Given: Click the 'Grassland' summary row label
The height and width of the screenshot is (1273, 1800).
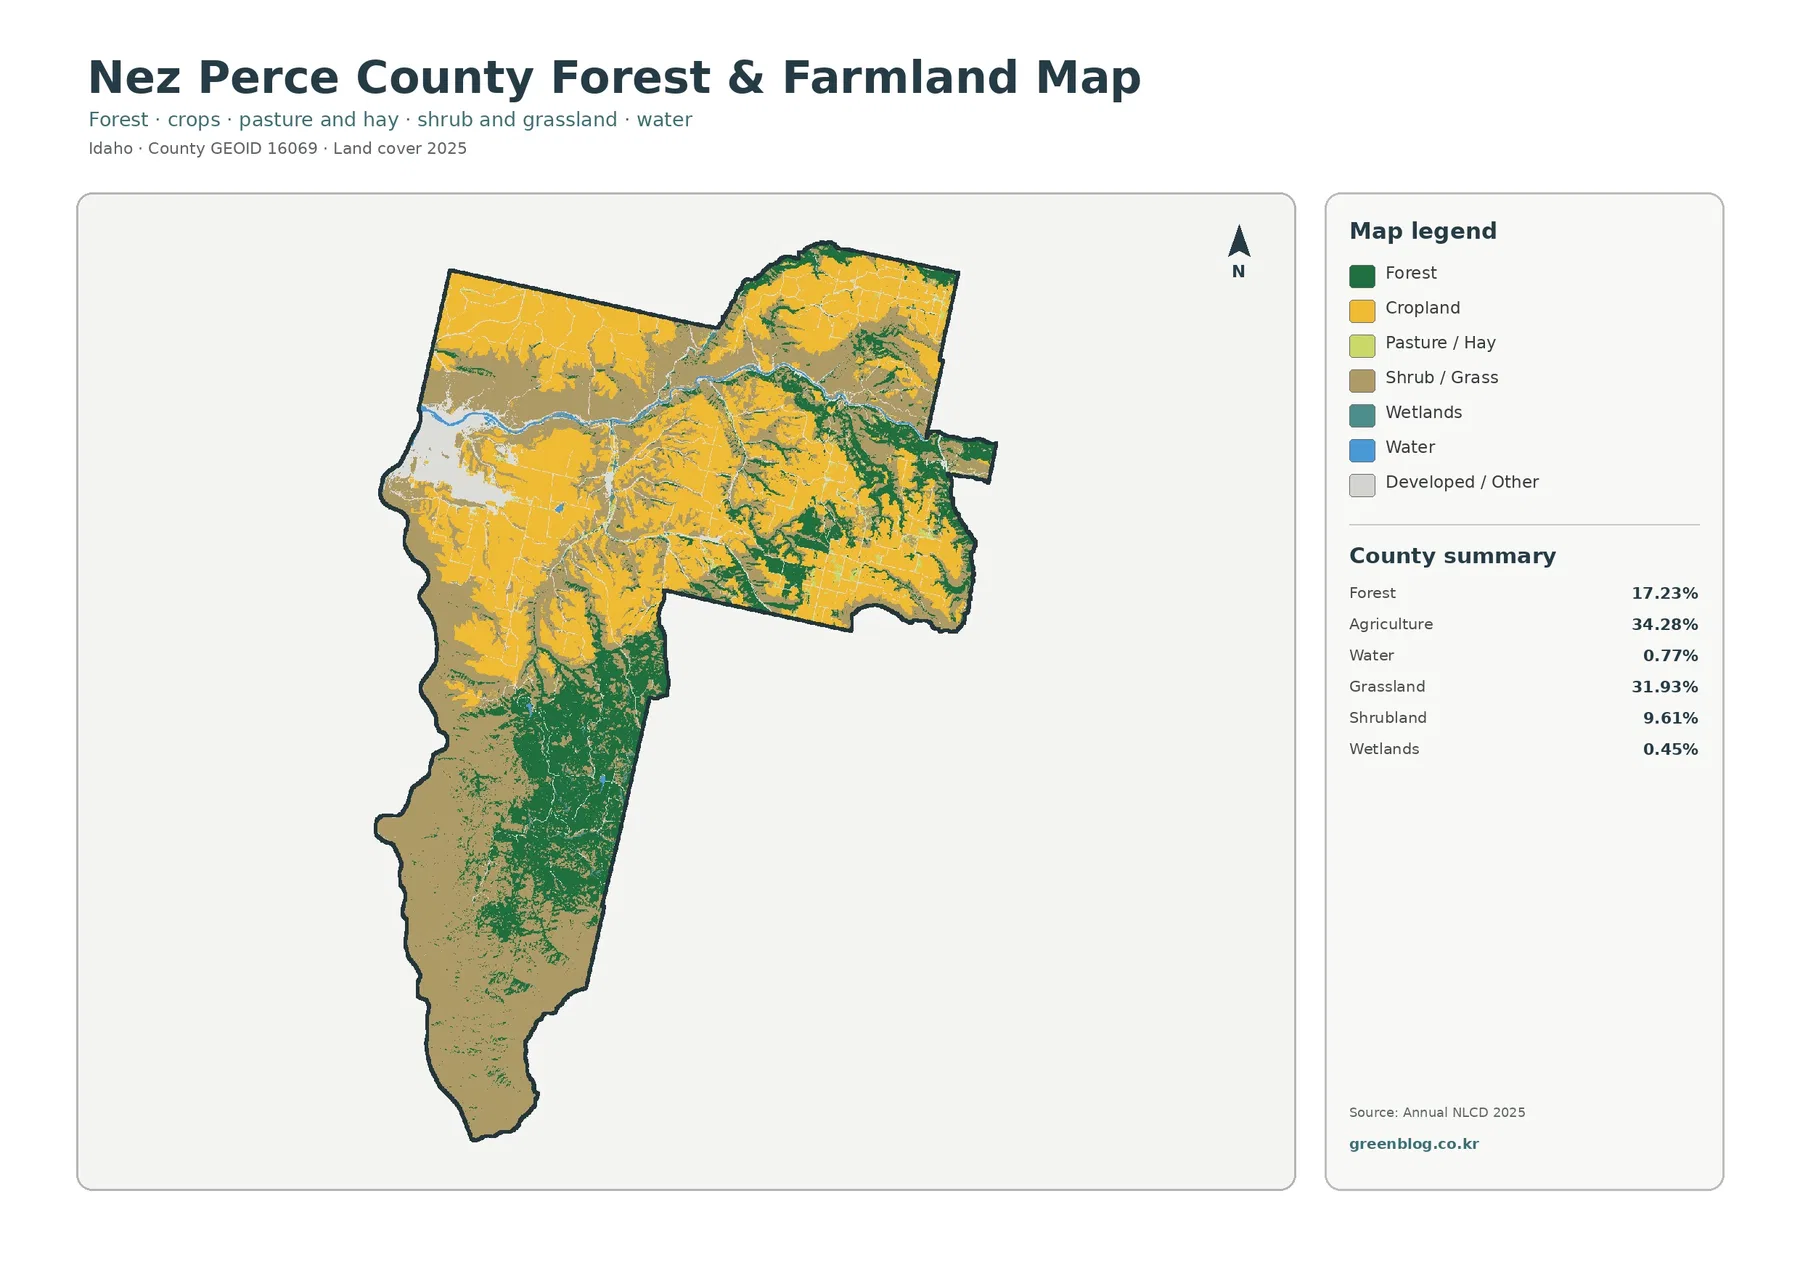Looking at the screenshot, I should [x=1386, y=687].
